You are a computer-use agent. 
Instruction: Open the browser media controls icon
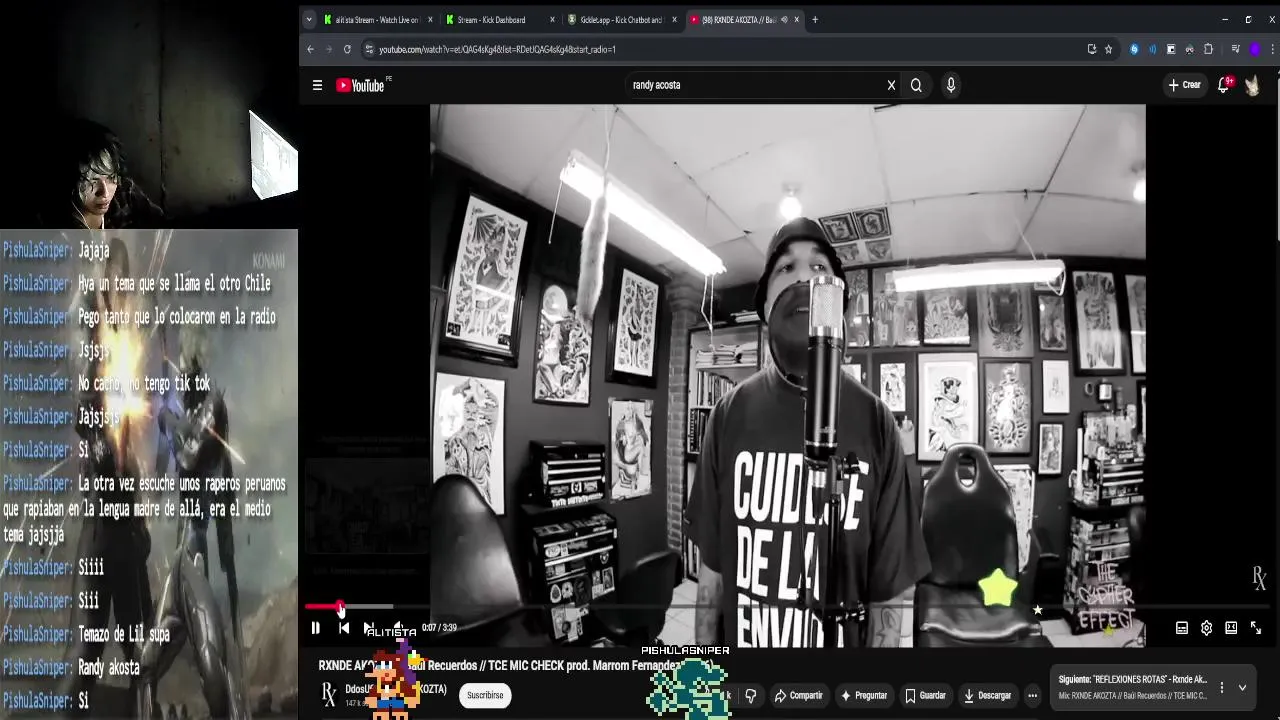[1236, 49]
